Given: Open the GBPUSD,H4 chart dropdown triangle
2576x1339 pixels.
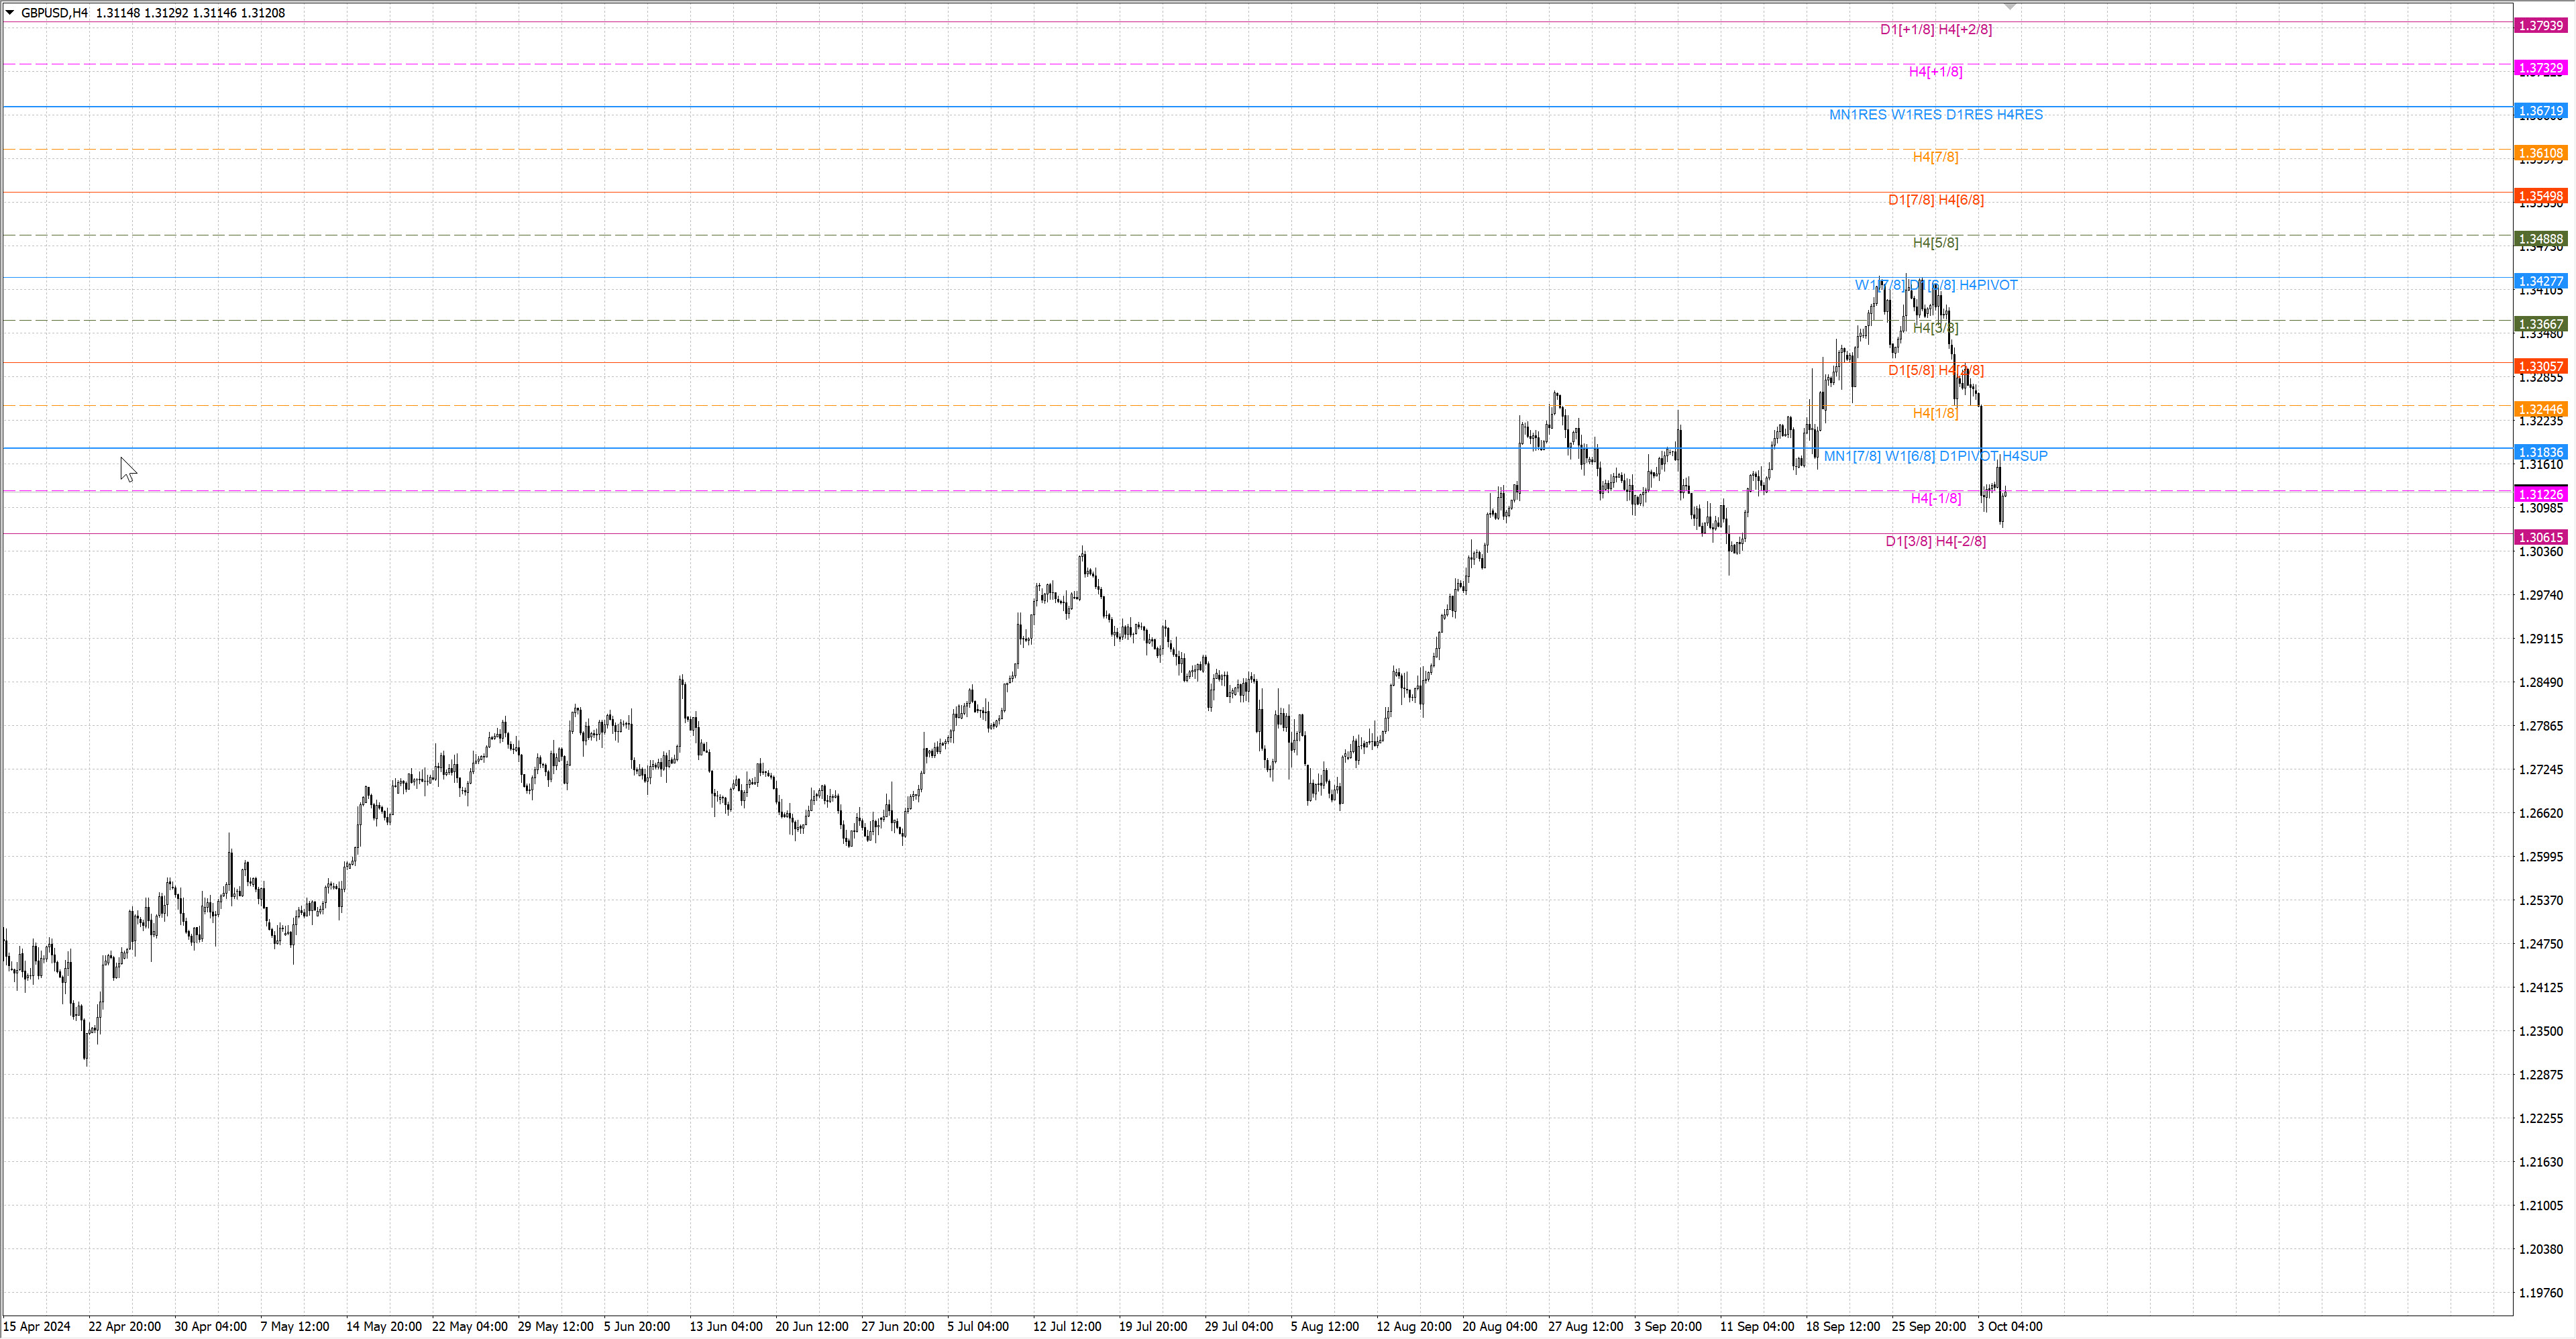Looking at the screenshot, I should click(x=10, y=13).
